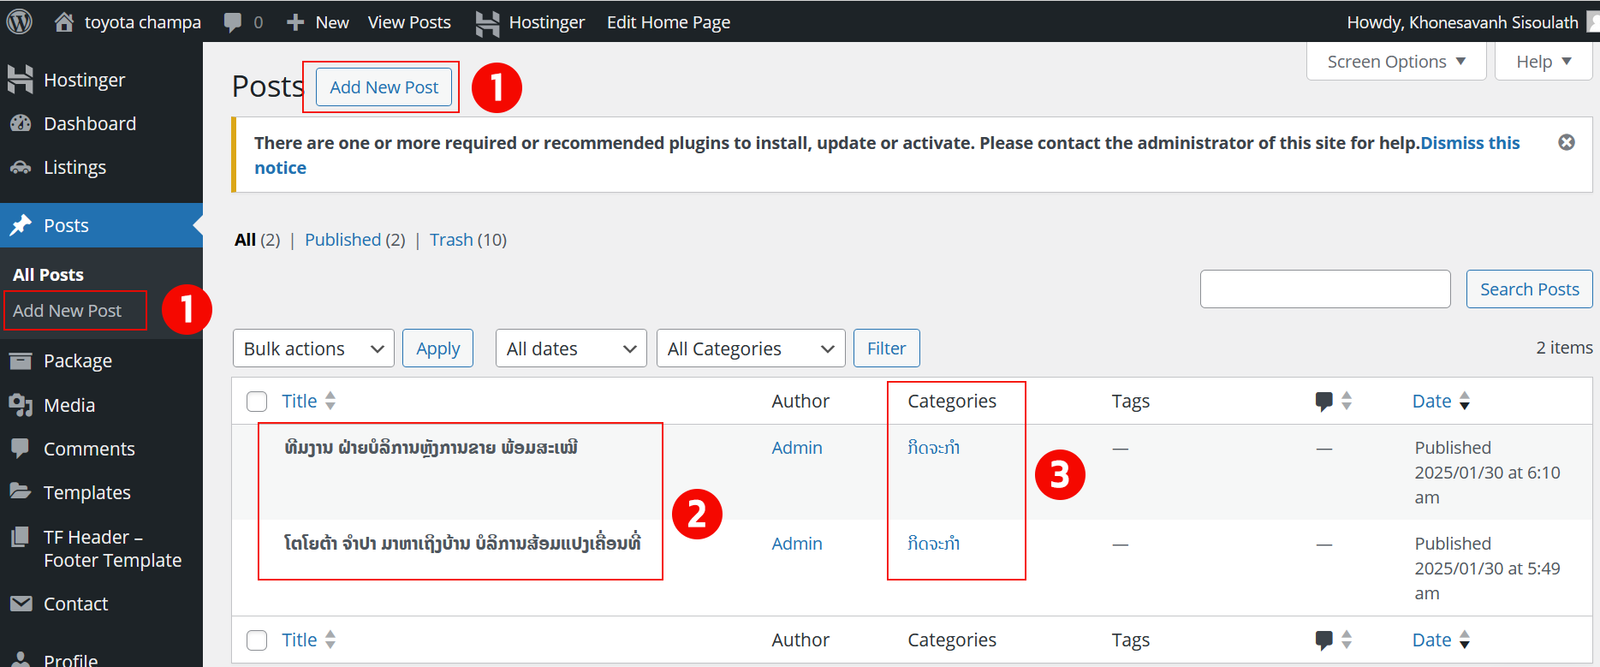Open the All Categories dropdown
Viewport: 1600px width, 667px height.
click(750, 349)
